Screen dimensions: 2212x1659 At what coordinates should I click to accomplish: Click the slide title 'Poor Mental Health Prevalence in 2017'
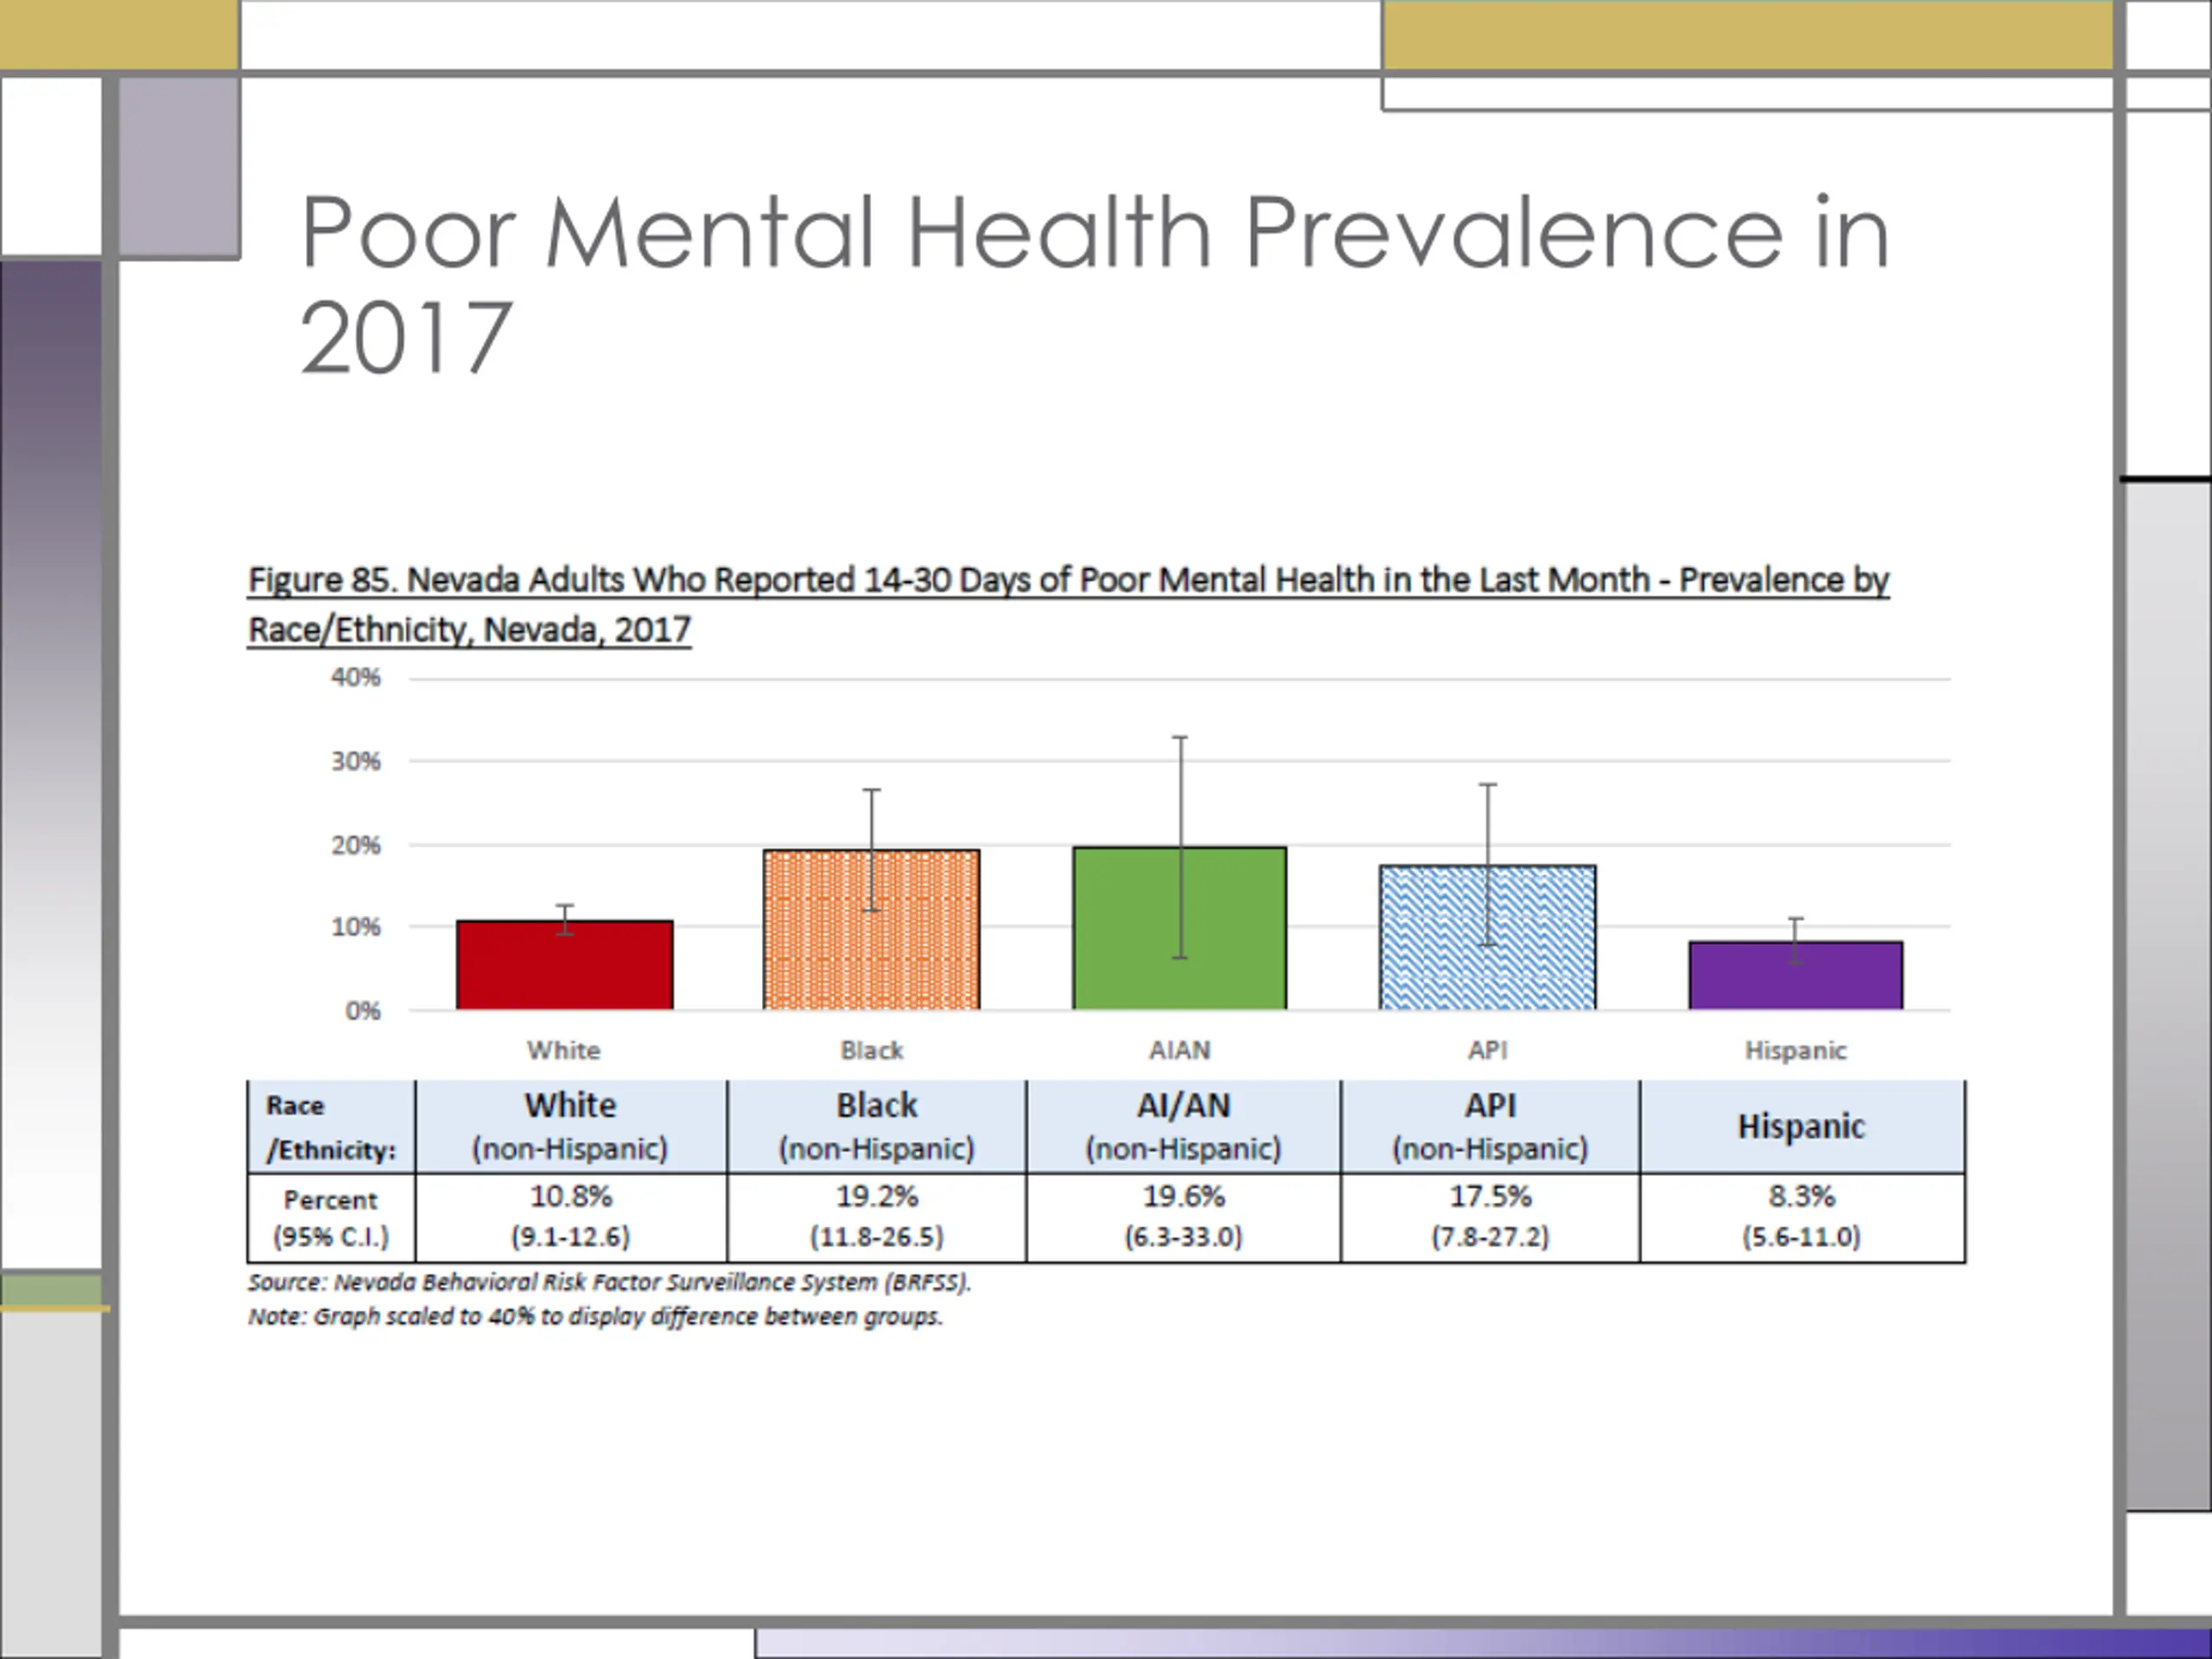(x=1094, y=283)
